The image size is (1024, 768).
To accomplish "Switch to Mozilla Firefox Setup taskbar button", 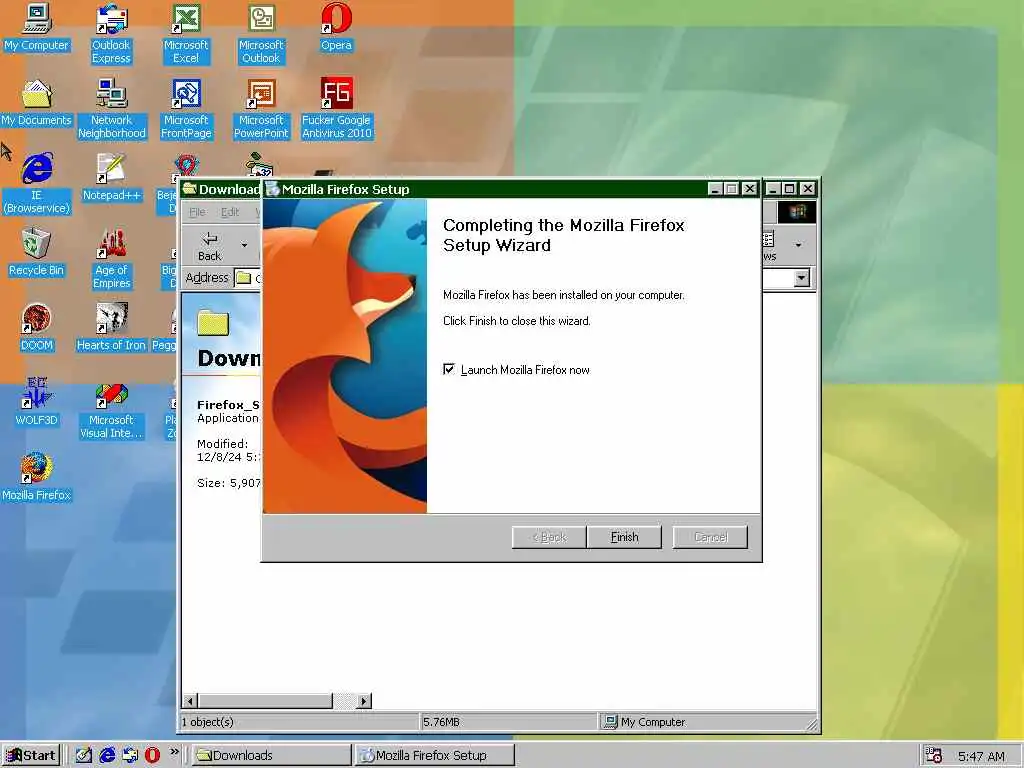I will click(x=434, y=756).
